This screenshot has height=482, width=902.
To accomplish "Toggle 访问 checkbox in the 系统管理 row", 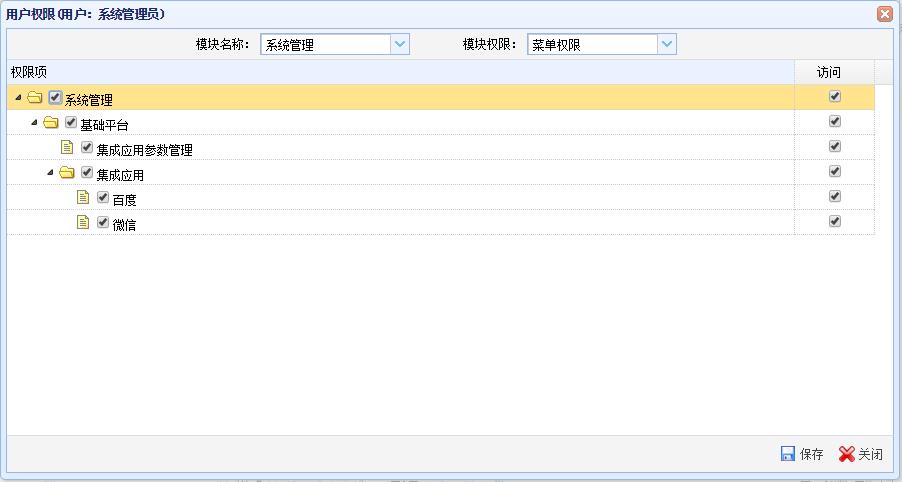I will [x=835, y=96].
